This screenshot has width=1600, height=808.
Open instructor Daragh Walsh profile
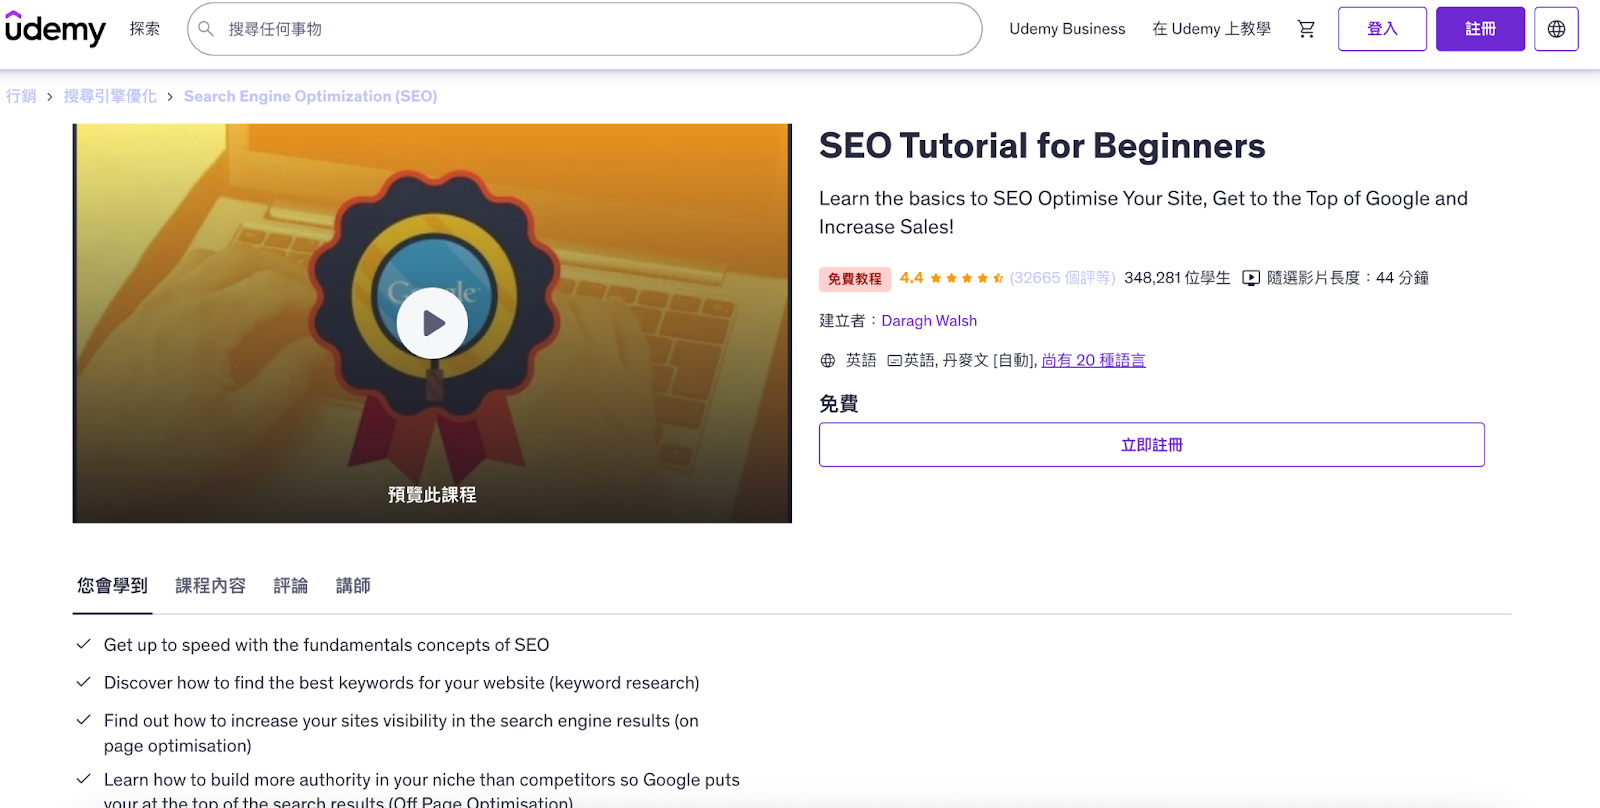[929, 321]
